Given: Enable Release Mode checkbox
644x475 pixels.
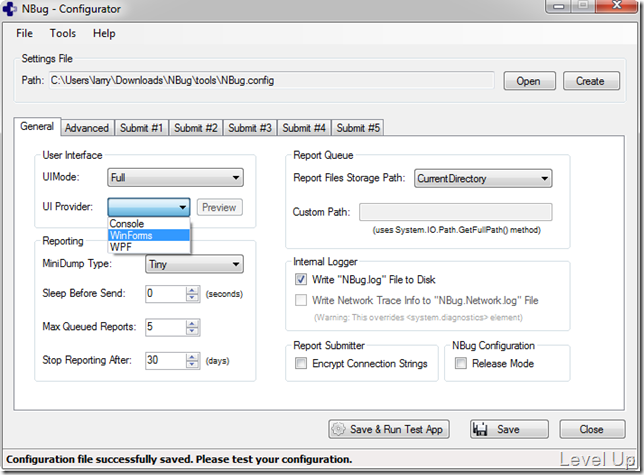Looking at the screenshot, I should (461, 363).
